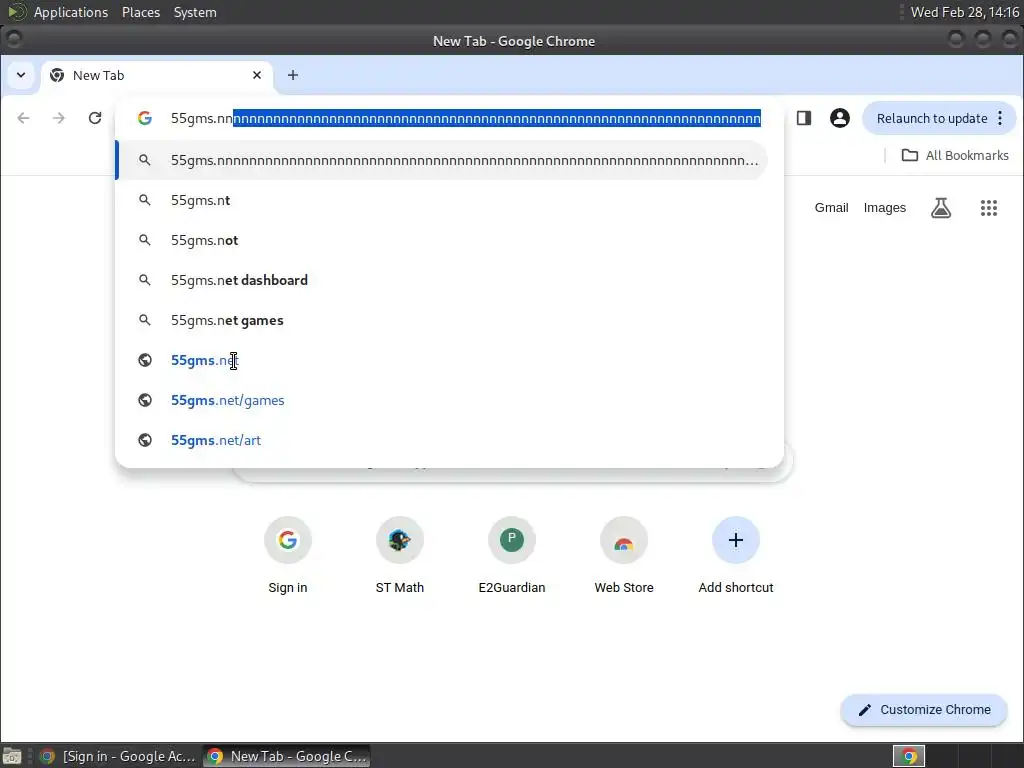Switch to Sign in - Google Ac... taskbar window
This screenshot has height=768, width=1024.
coord(118,756)
